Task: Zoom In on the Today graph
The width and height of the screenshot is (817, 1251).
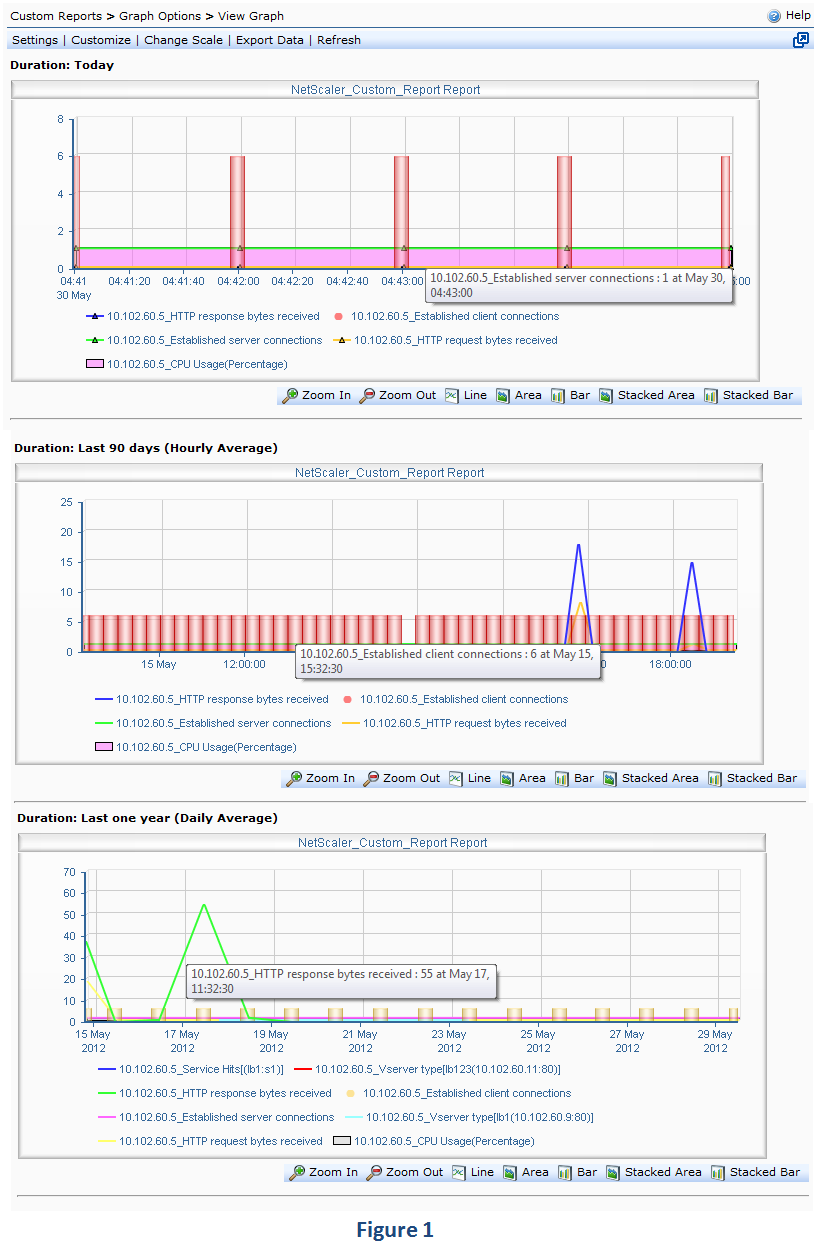Action: (317, 395)
